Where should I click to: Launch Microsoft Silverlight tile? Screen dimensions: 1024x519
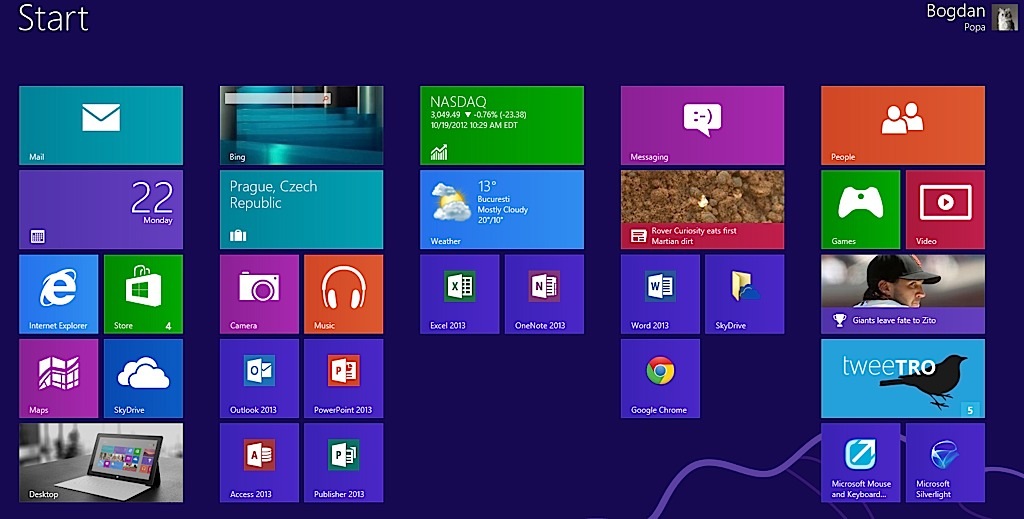[946, 462]
